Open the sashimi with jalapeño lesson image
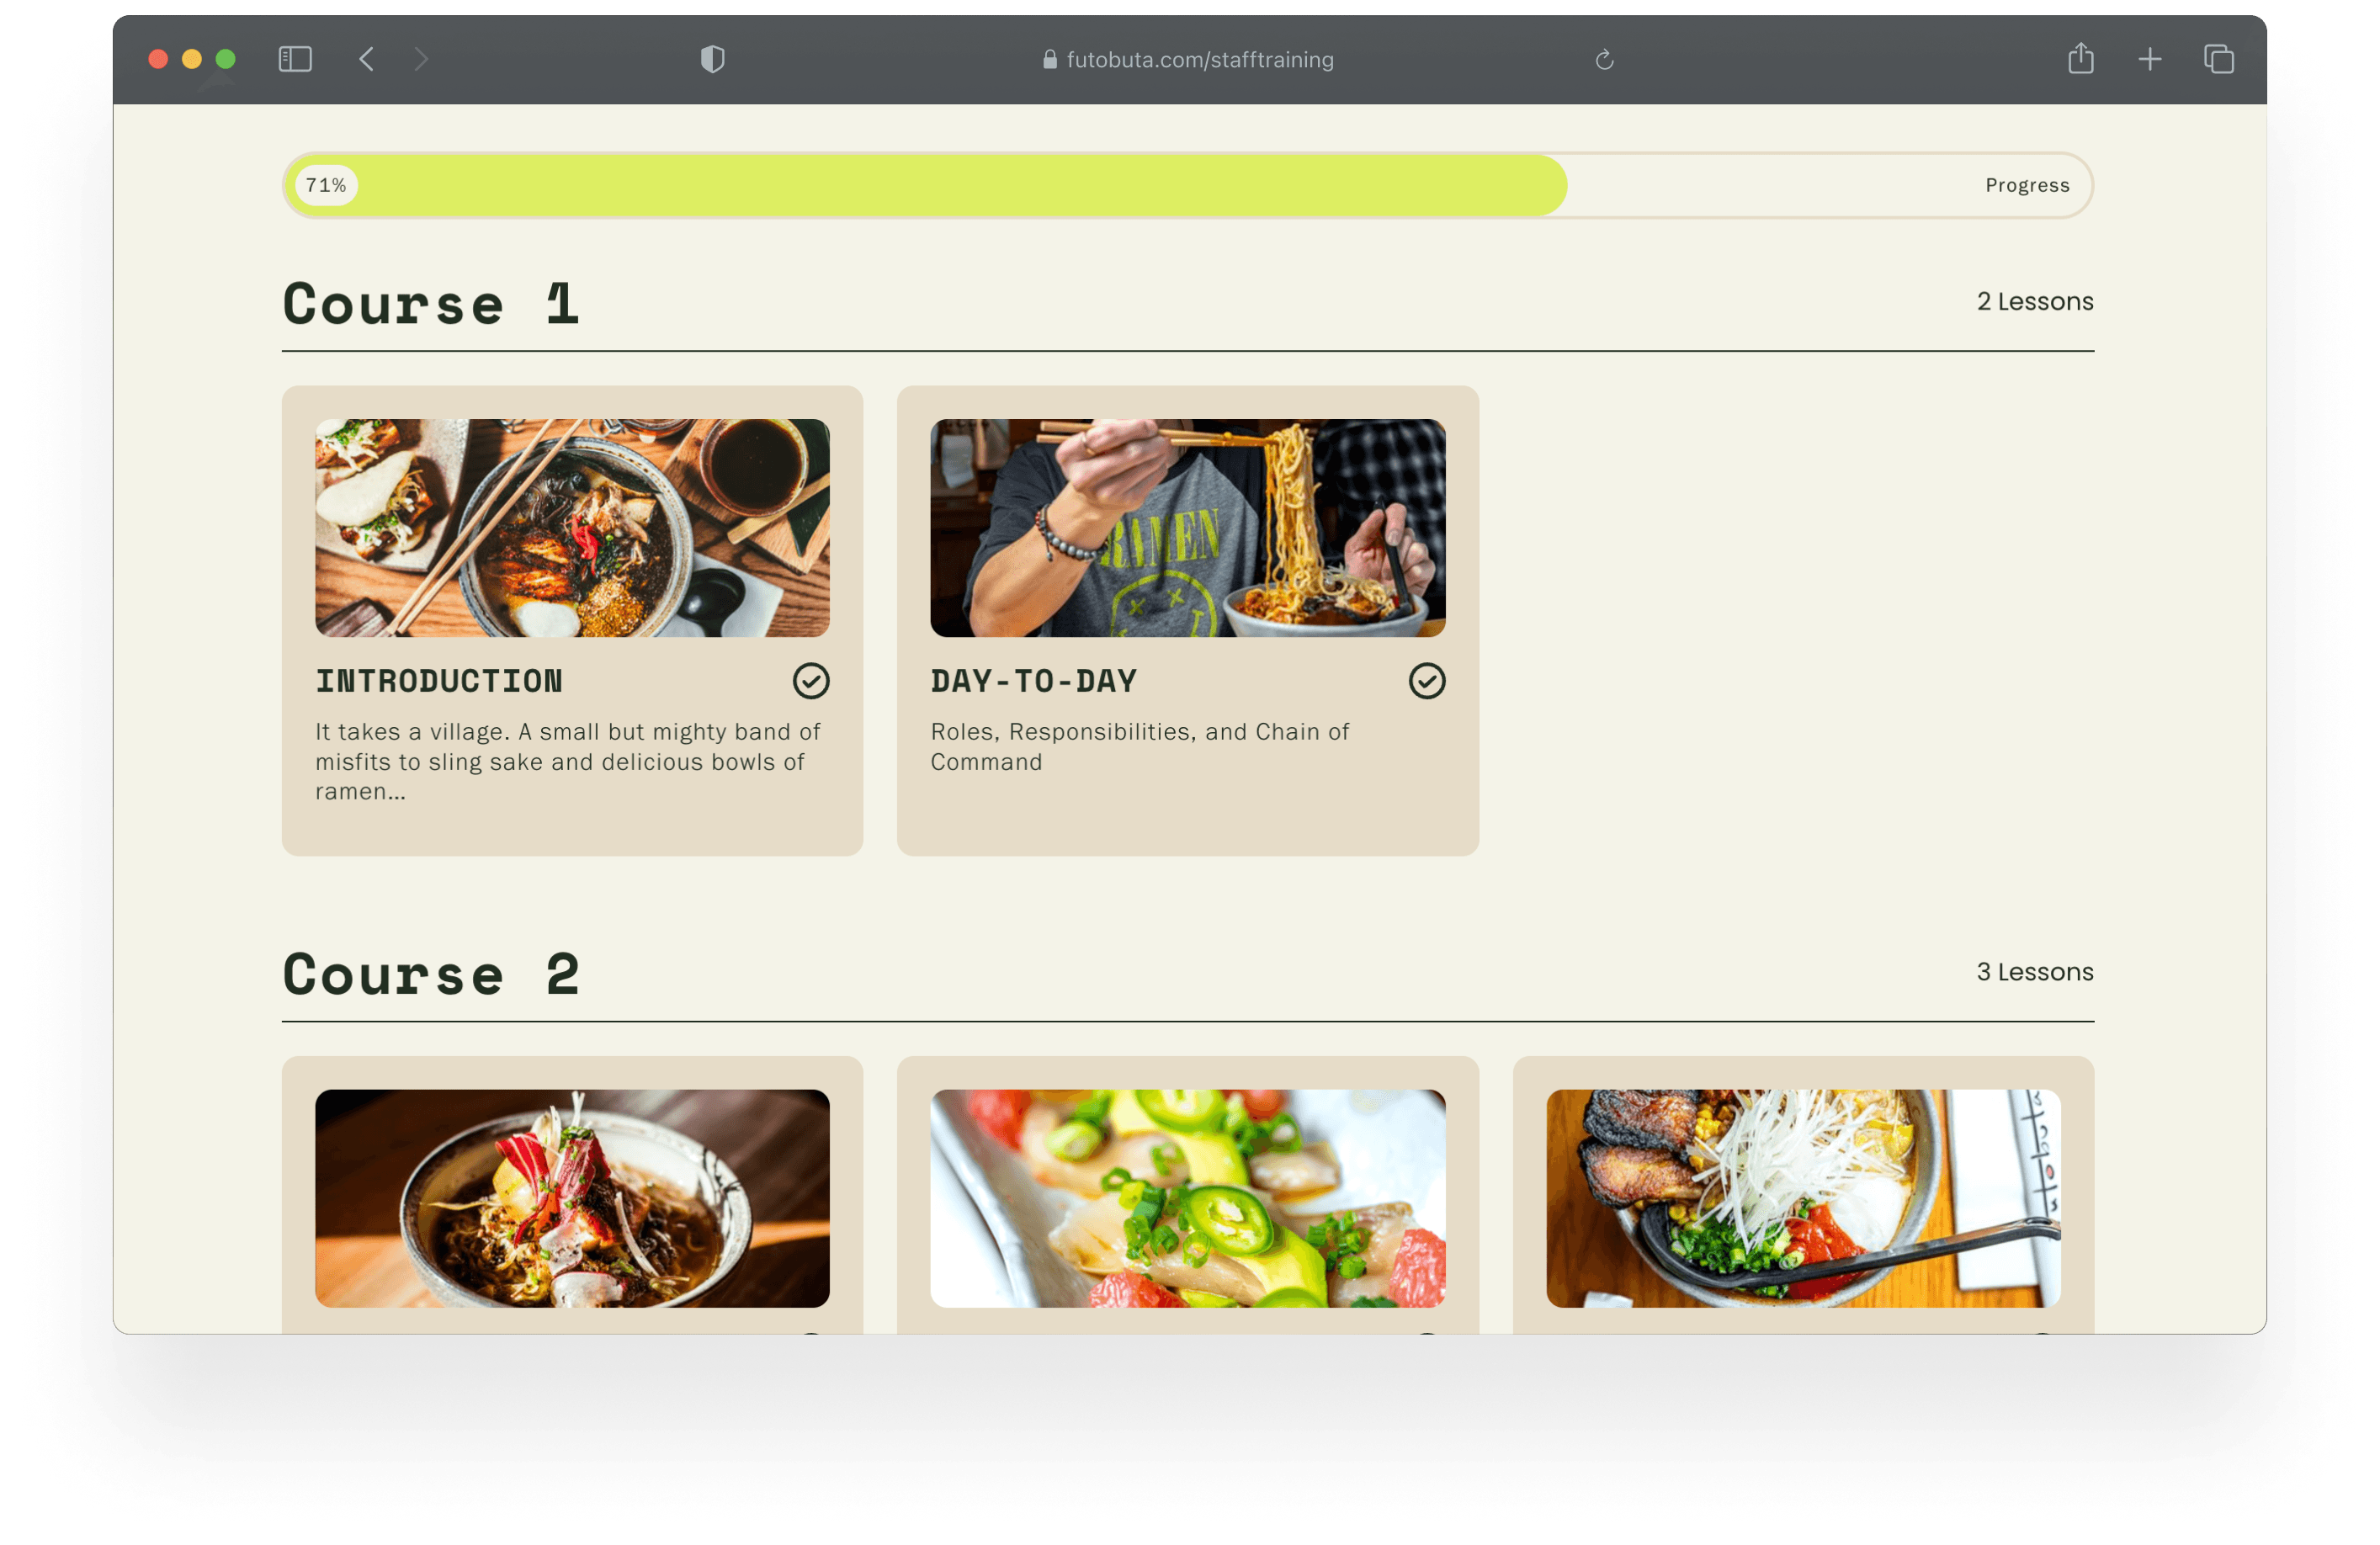Screen dimensions: 2380x1545 tap(1188, 1198)
